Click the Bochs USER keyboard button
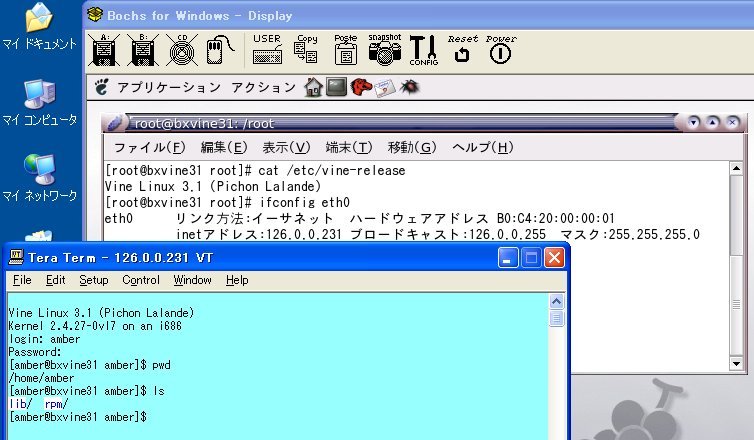The height and width of the screenshot is (440, 754). (x=267, y=49)
